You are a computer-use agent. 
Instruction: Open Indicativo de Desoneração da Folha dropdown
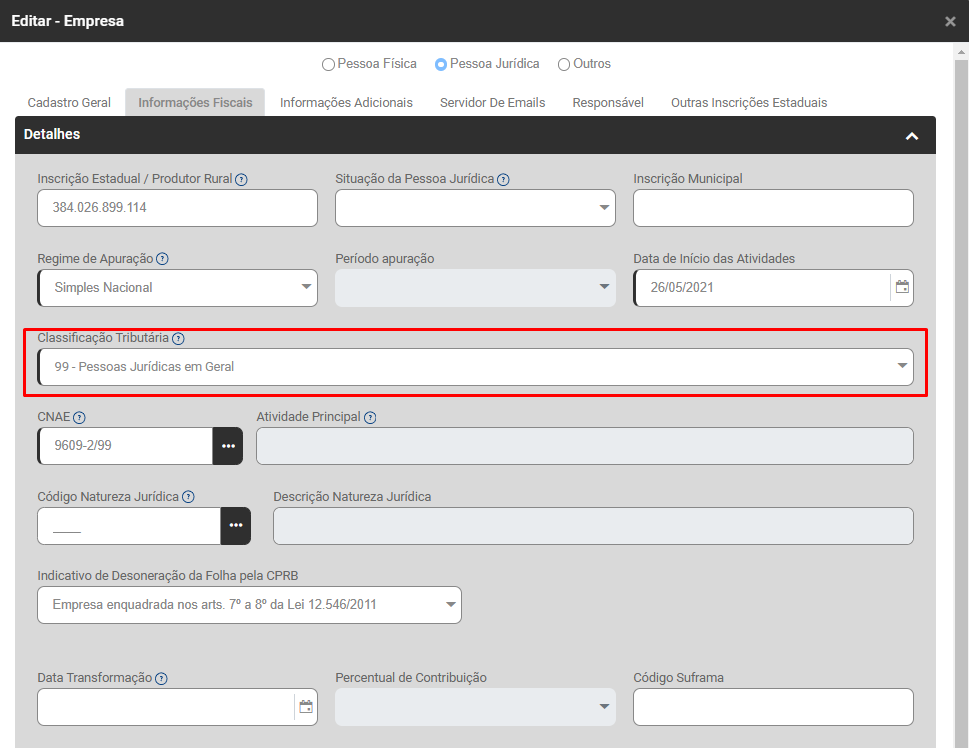pyautogui.click(x=249, y=605)
